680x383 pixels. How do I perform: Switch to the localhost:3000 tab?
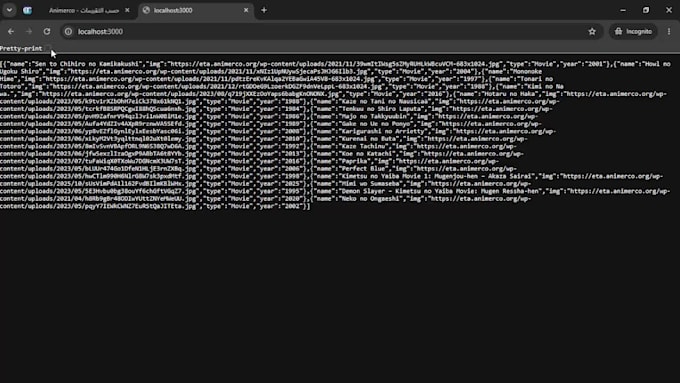(195, 10)
